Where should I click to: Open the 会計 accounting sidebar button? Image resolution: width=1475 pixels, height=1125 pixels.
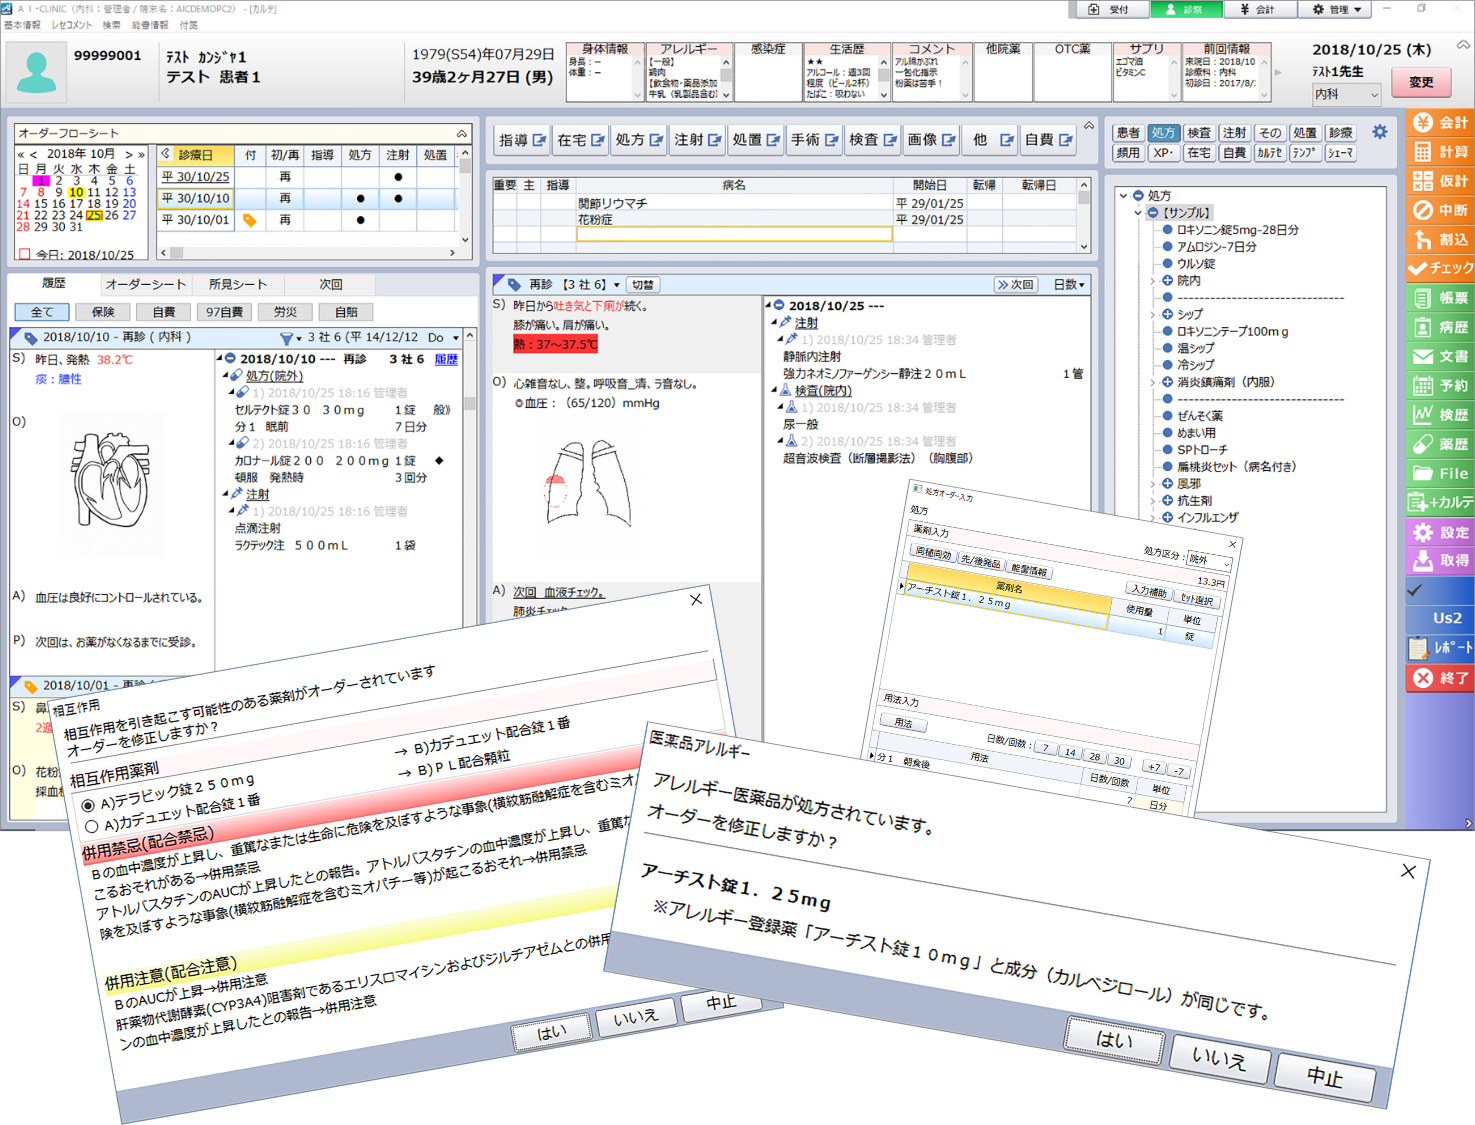click(1440, 122)
